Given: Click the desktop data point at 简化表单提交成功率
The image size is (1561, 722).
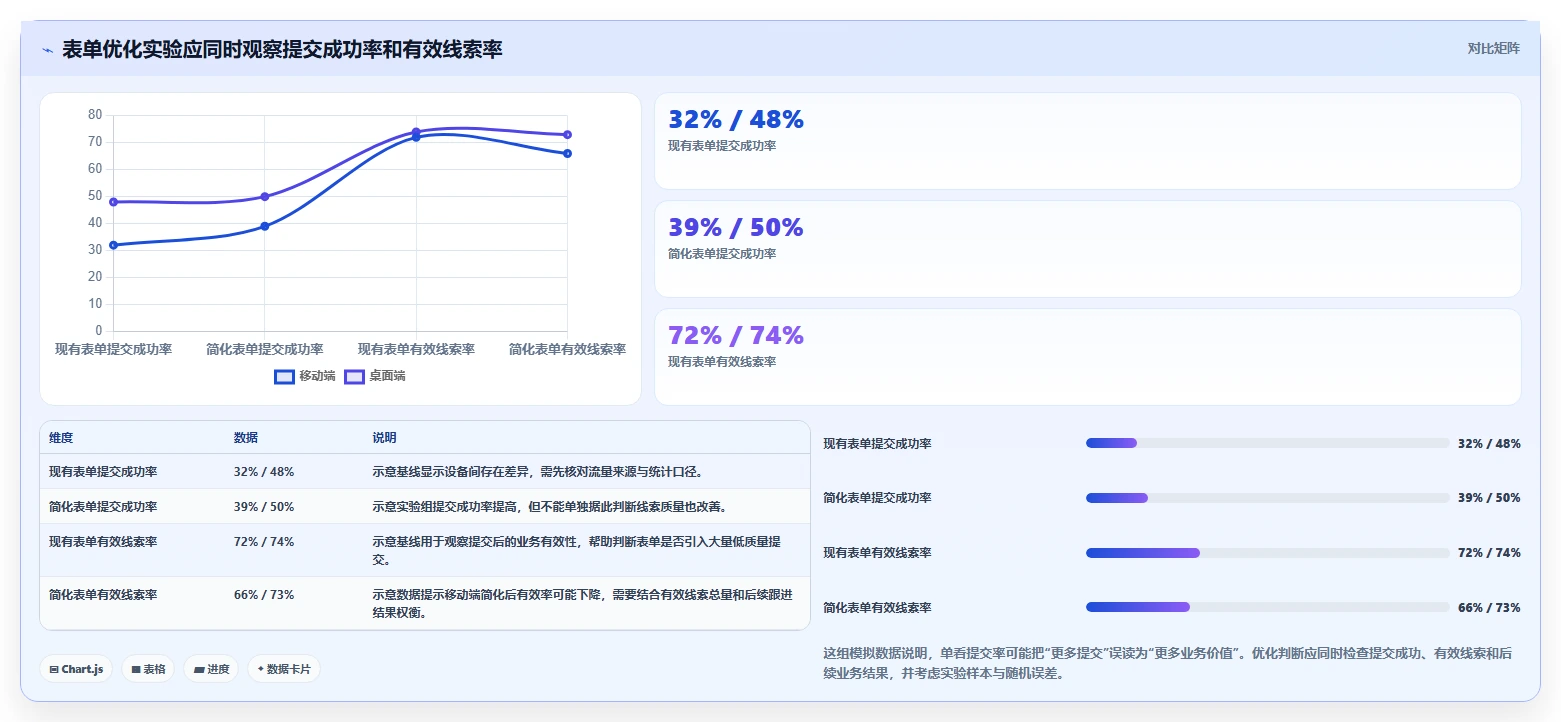Looking at the screenshot, I should tap(265, 197).
